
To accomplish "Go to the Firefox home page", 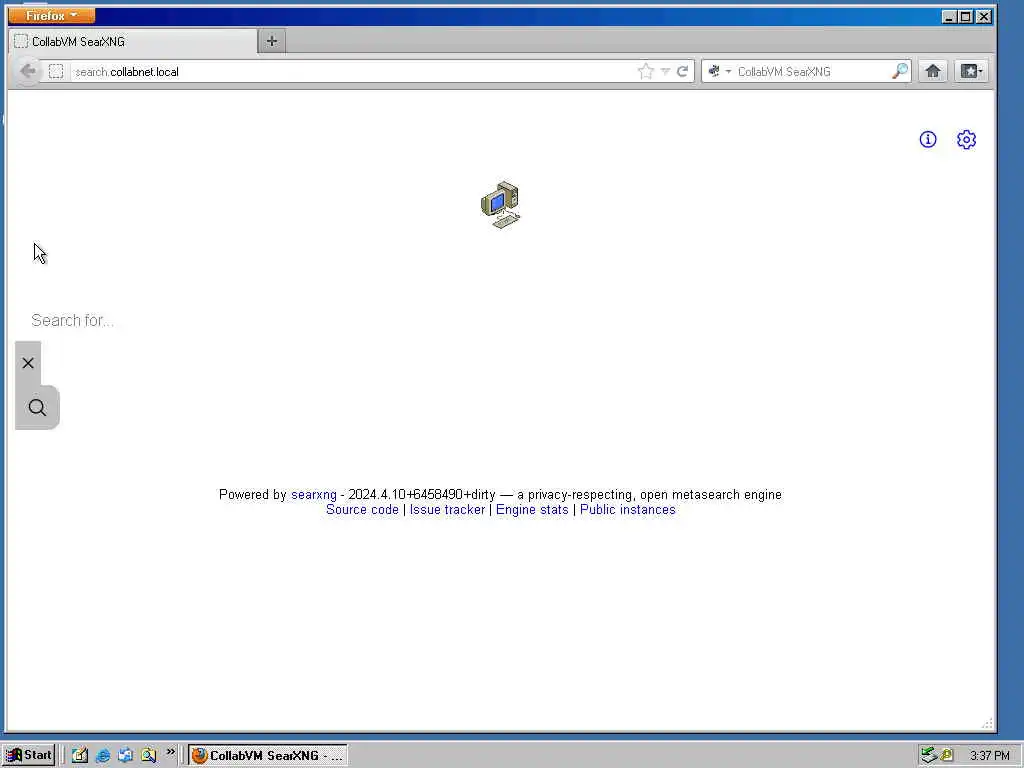I will 933,71.
